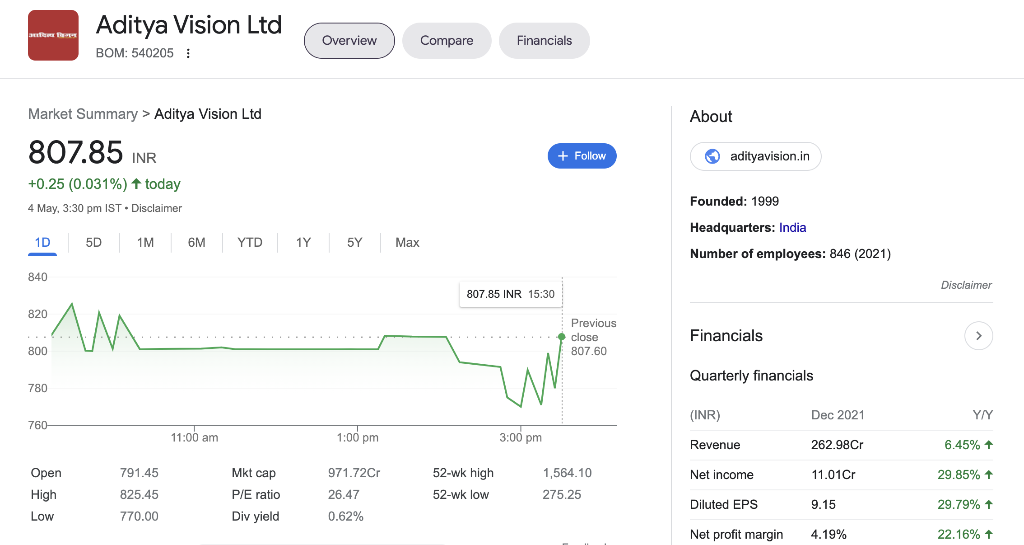Open the India headquarters link
This screenshot has height=545, width=1024.
792,228
